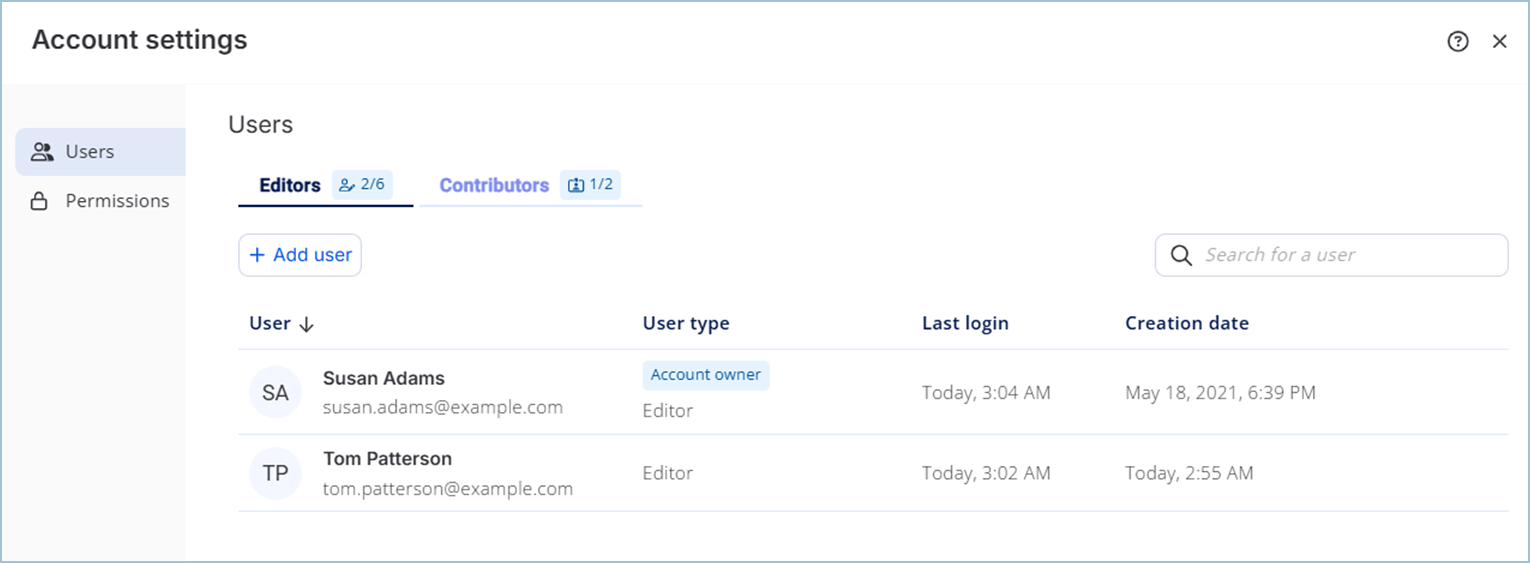
Task: Open Permissions in the sidebar
Action: coord(117,201)
